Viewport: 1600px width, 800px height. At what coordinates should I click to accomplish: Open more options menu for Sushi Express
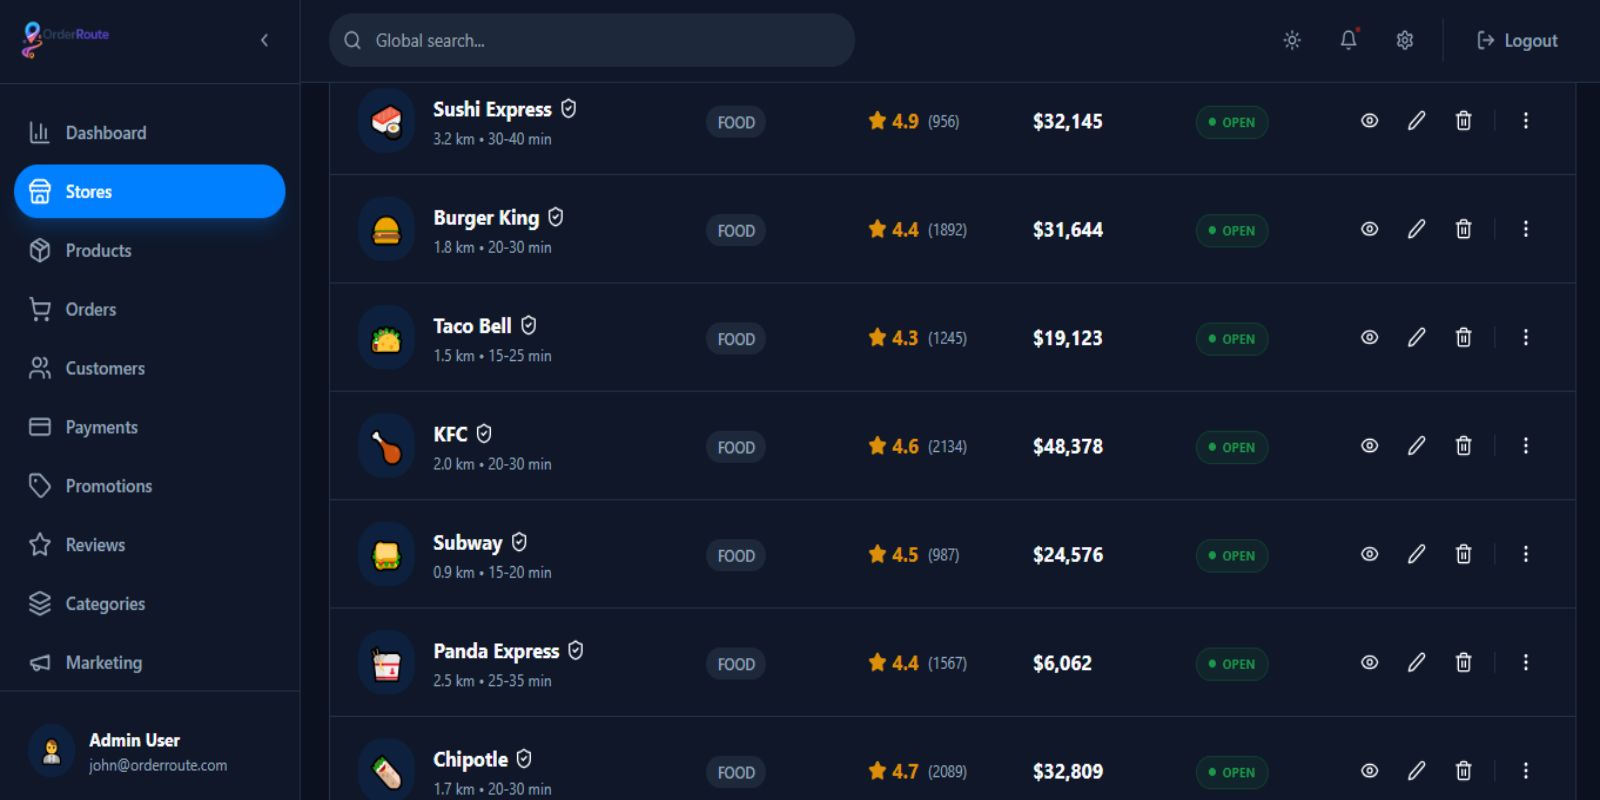1525,121
